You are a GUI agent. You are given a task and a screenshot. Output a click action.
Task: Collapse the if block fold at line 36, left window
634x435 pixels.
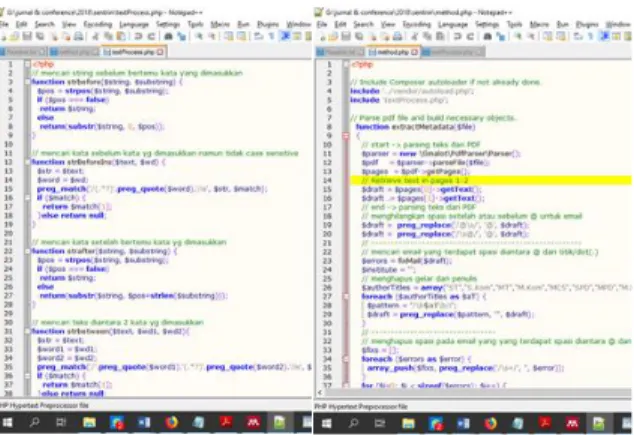[27, 376]
